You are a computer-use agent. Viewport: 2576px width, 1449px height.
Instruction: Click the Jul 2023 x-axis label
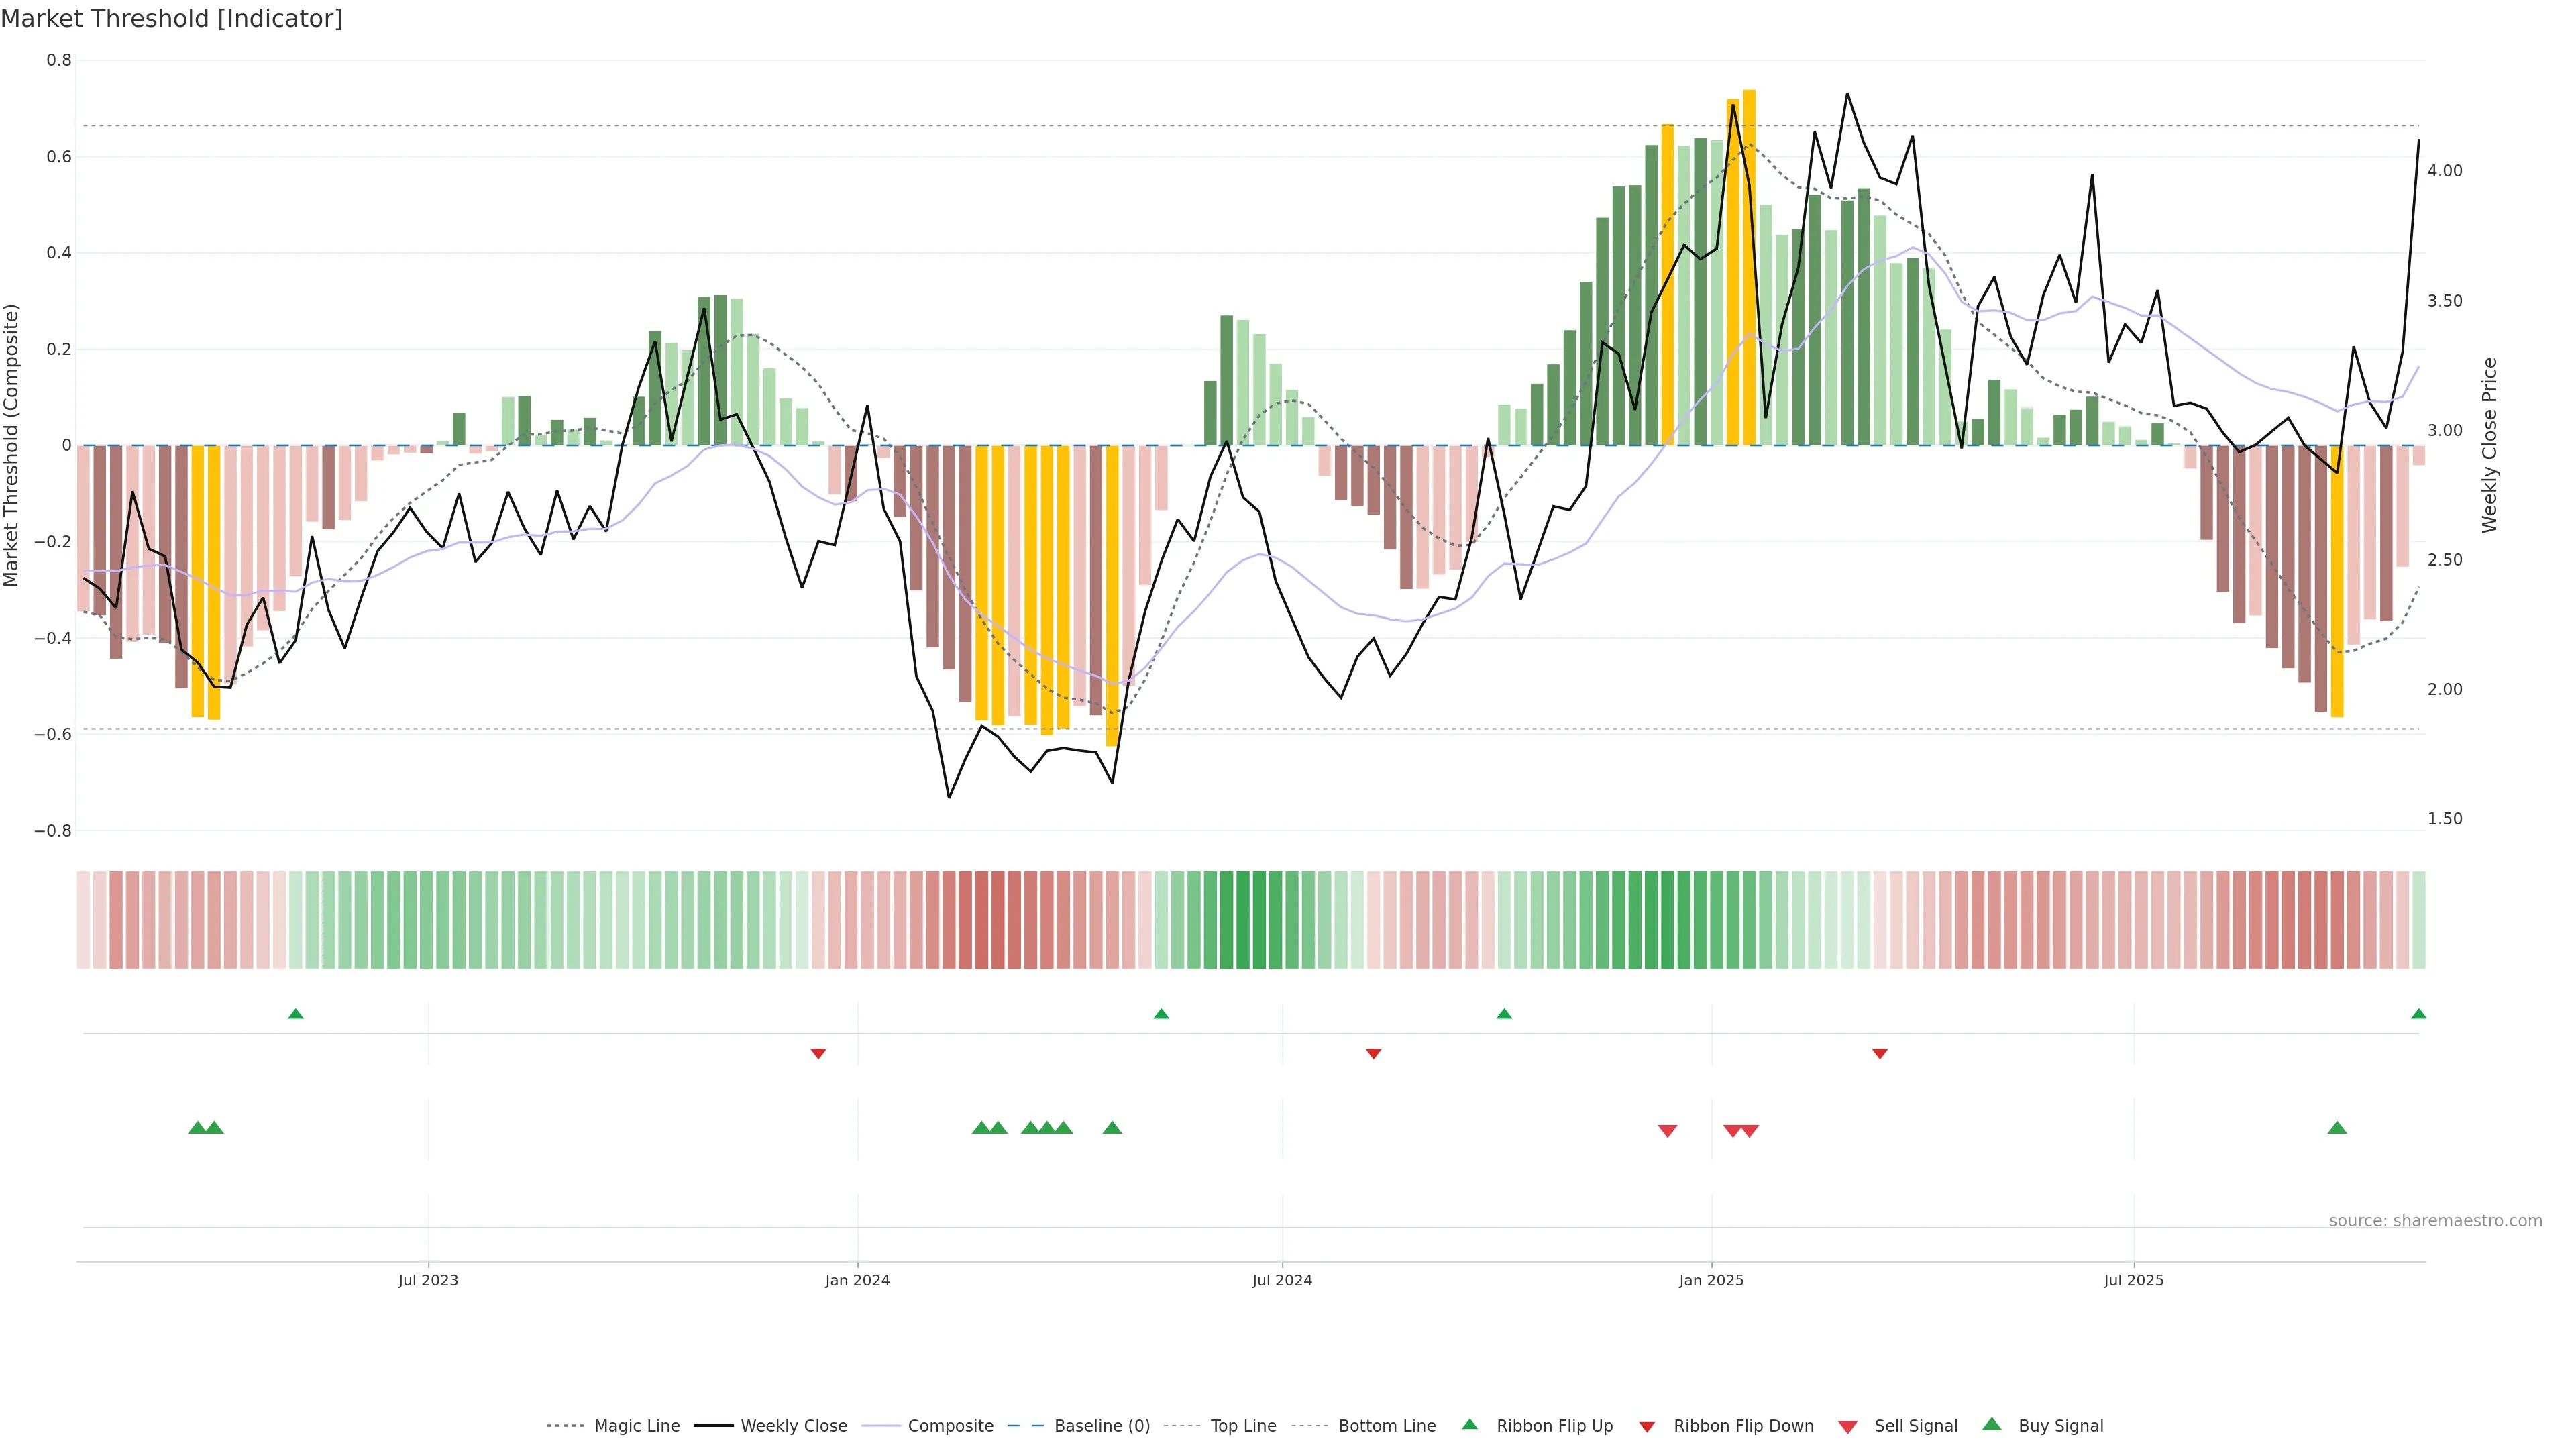(x=428, y=1280)
